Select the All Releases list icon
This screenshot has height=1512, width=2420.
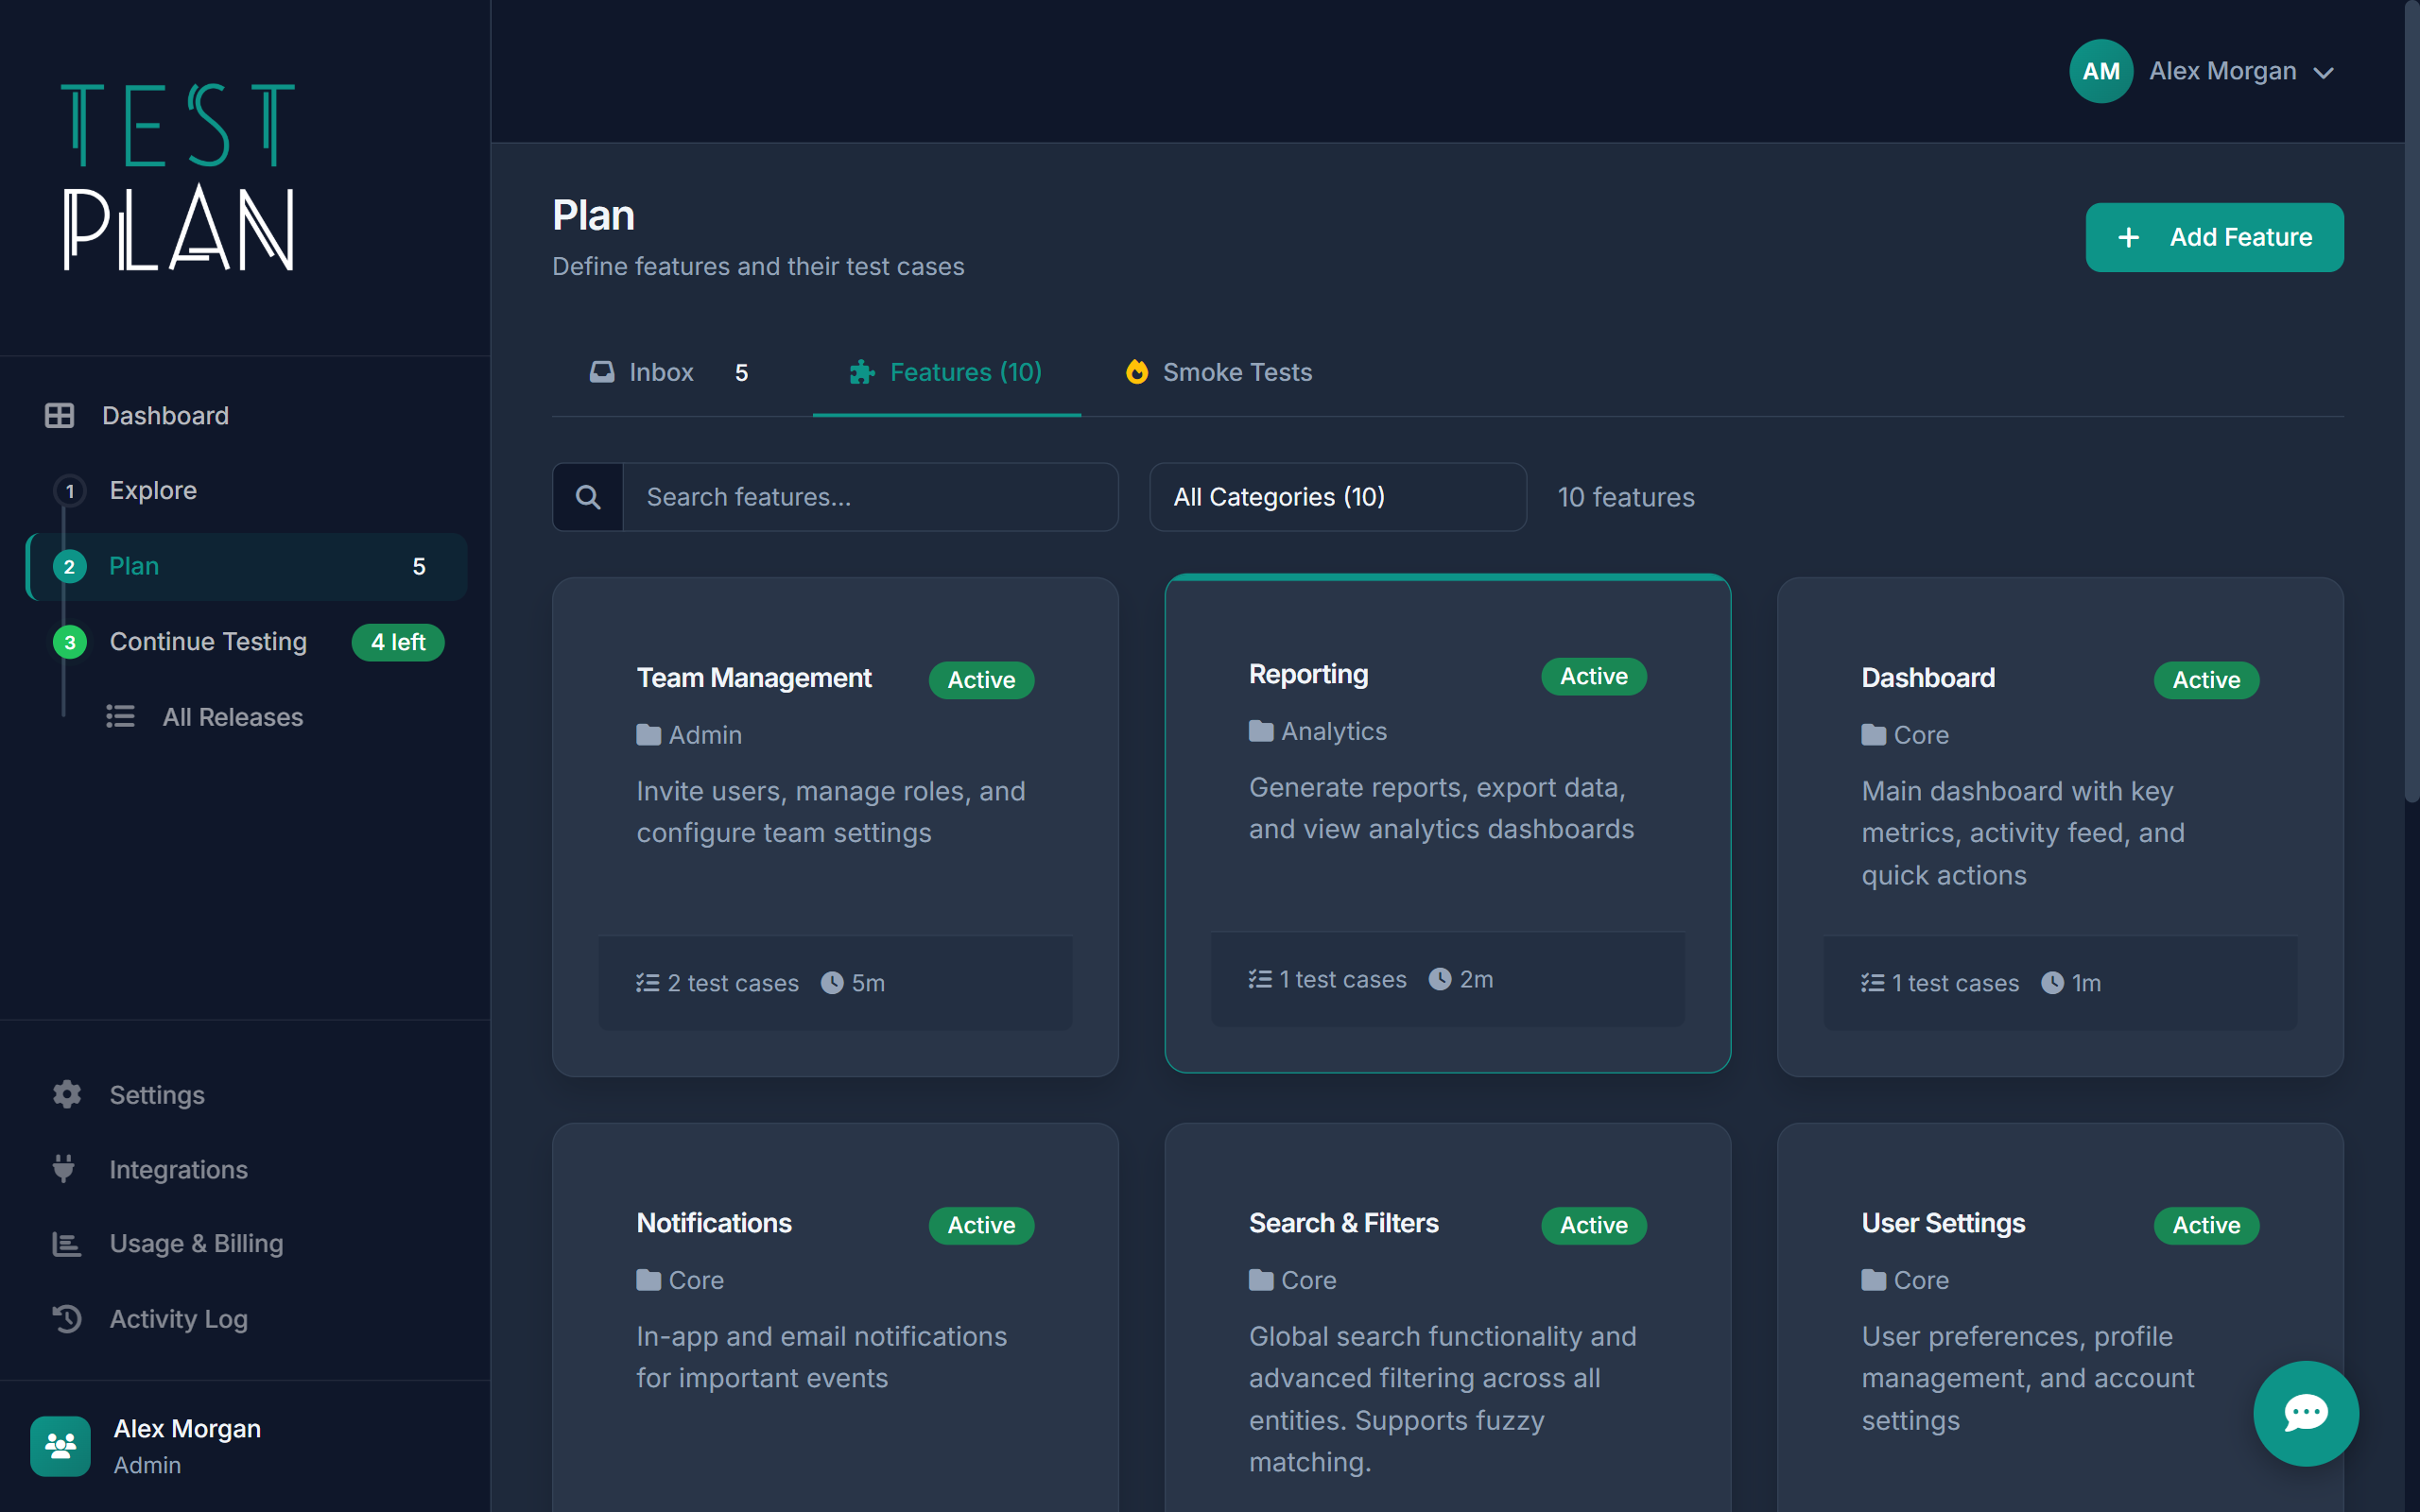click(x=120, y=716)
